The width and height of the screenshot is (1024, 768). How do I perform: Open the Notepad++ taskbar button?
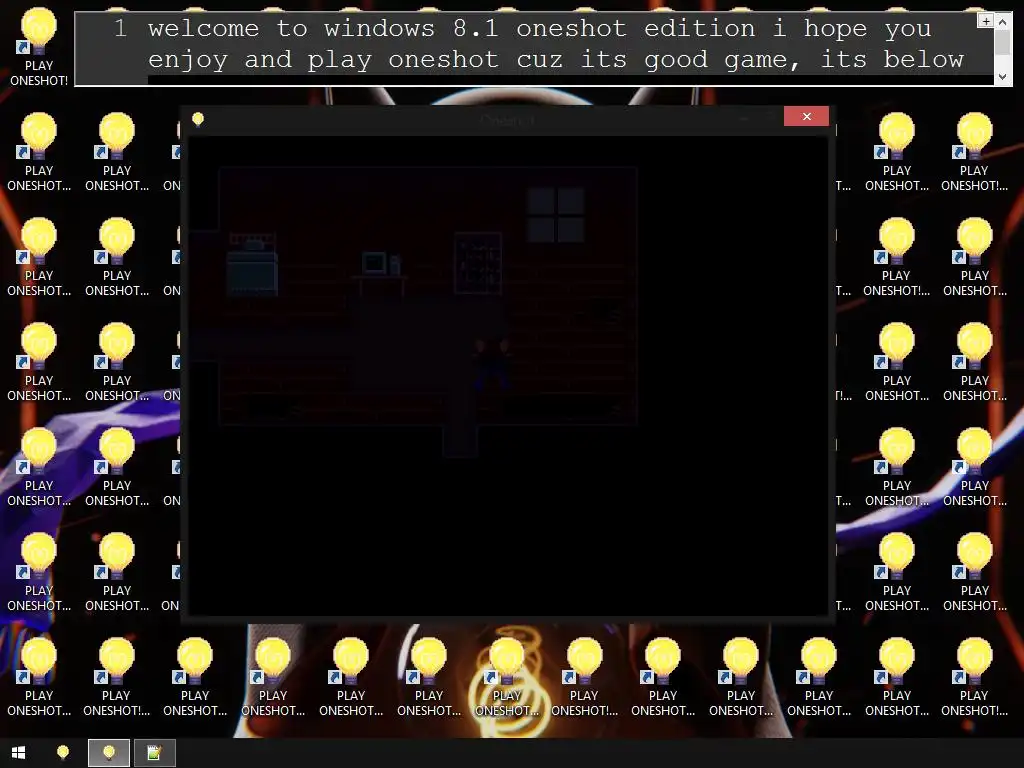coord(155,753)
